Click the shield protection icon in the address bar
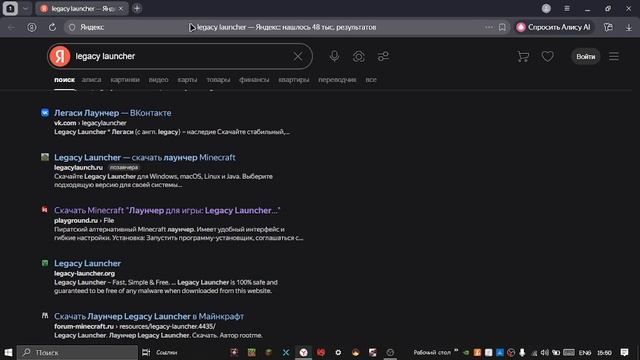Image resolution: width=640 pixels, height=360 pixels. click(72, 27)
